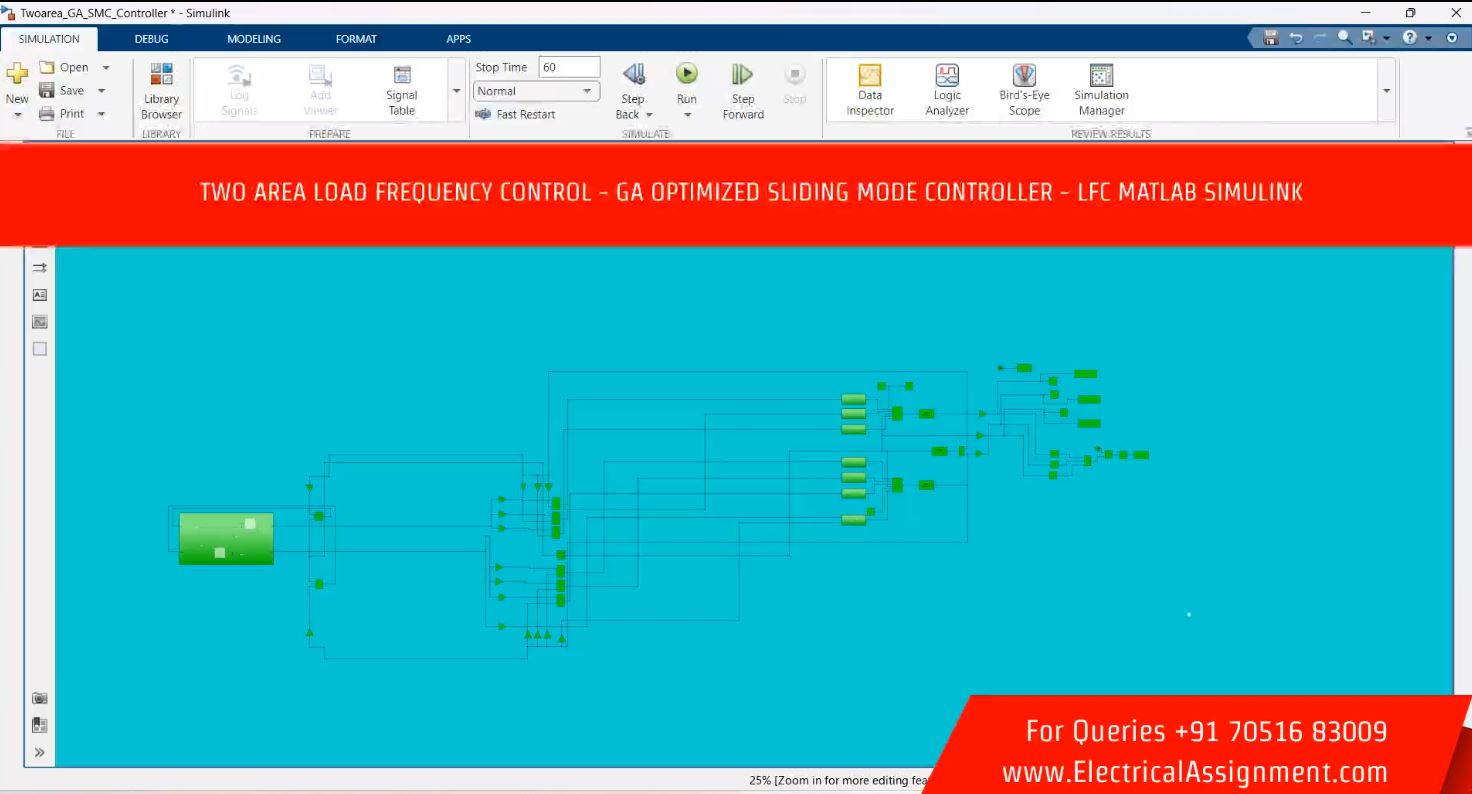Expand the left palette with double chevron
Screen dimensions: 1472x794
tap(40, 752)
